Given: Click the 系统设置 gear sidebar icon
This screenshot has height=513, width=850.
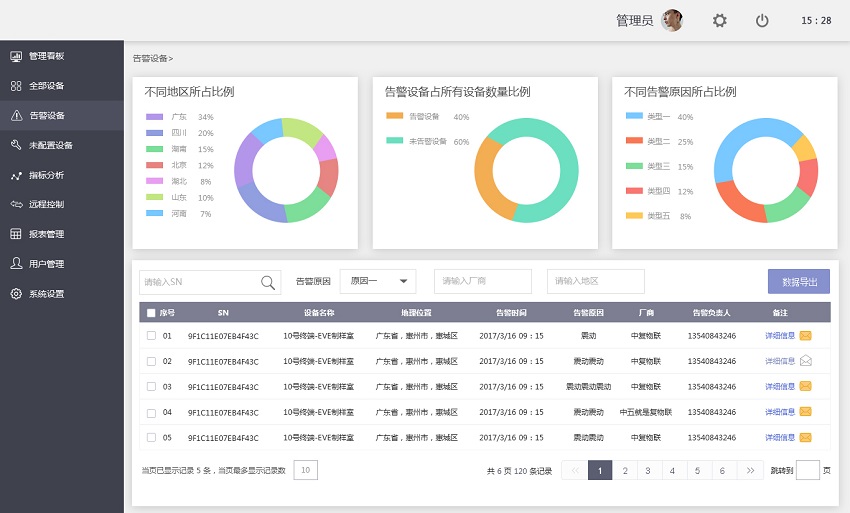Looking at the screenshot, I should pyautogui.click(x=16, y=293).
